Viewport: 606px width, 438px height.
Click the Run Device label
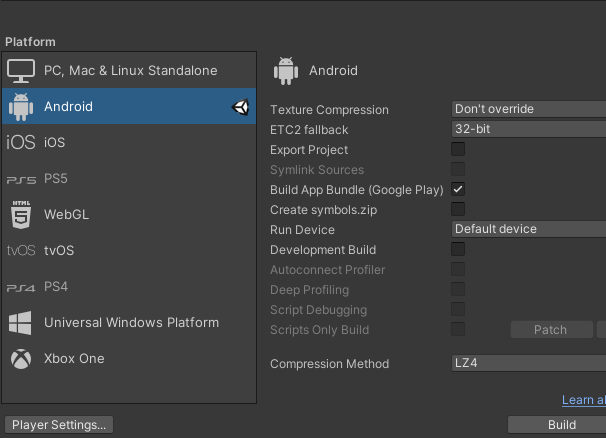click(302, 230)
